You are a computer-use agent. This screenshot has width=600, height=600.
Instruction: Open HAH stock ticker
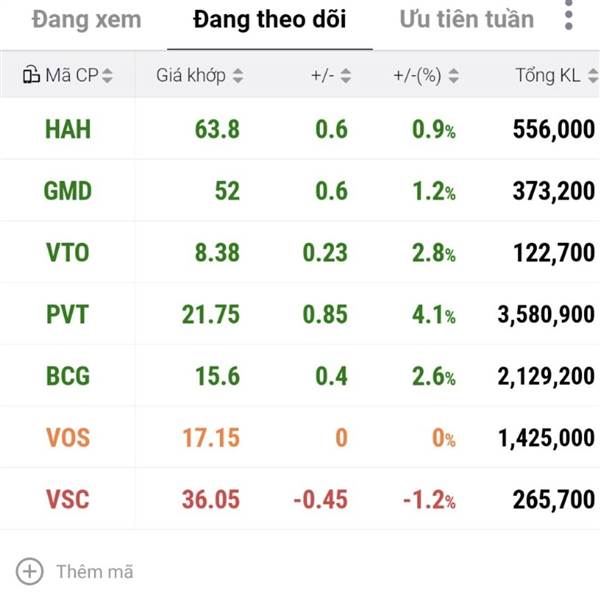click(67, 129)
